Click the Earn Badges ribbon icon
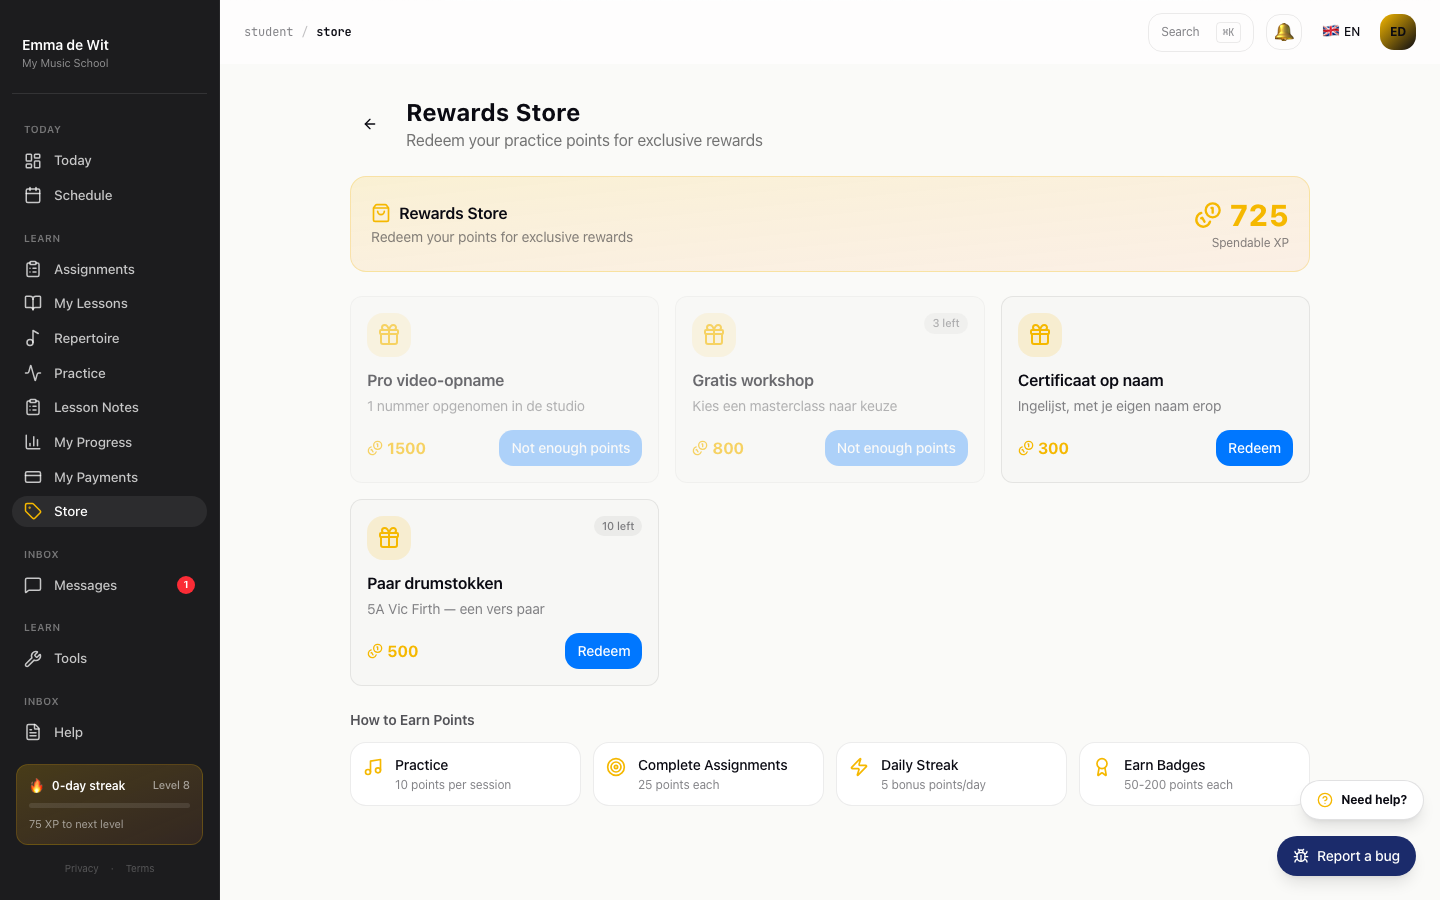The width and height of the screenshot is (1440, 900). click(x=1102, y=767)
